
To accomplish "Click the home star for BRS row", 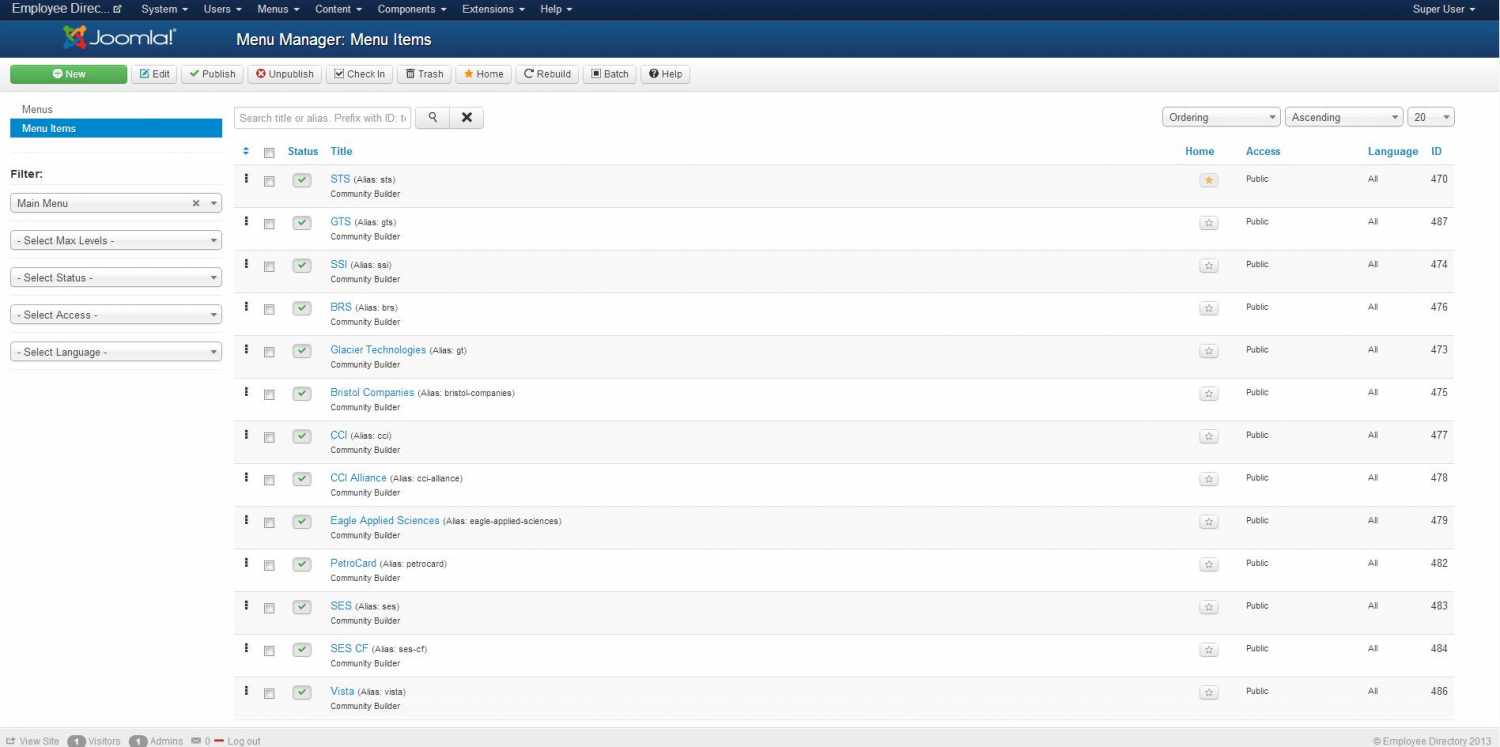I will click(x=1209, y=308).
